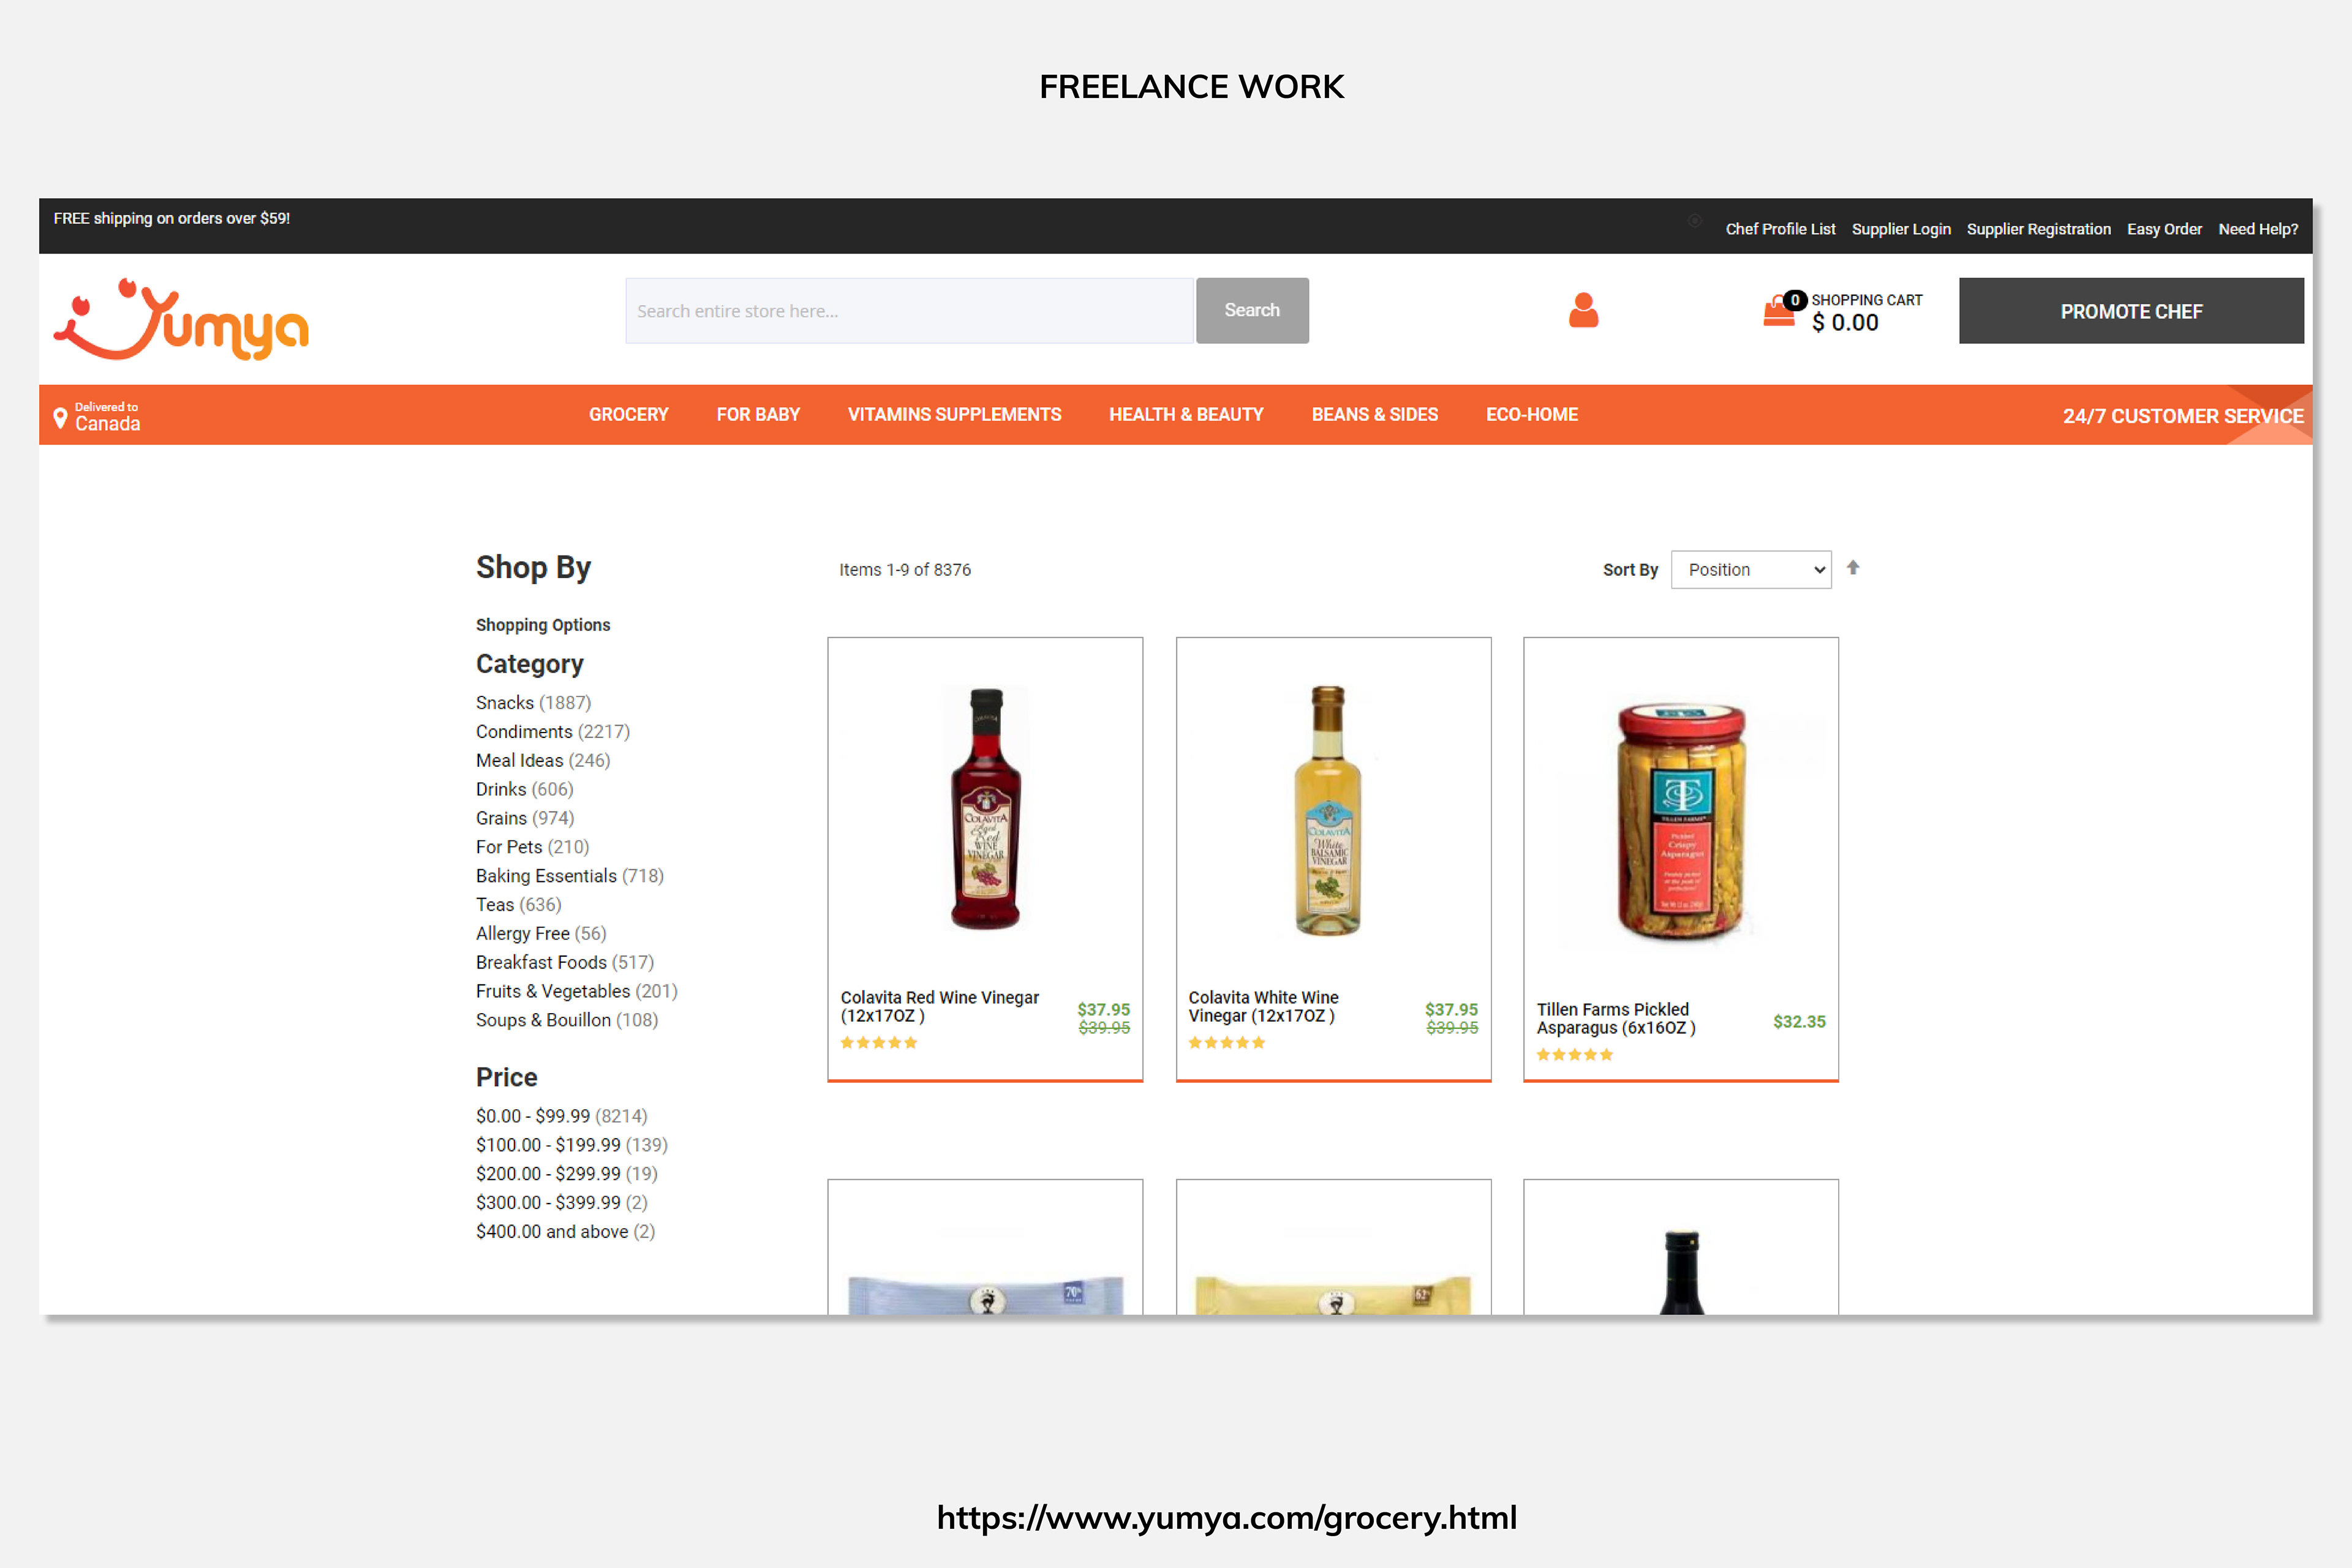Click Colavita Red Wine Vinegar star rating
This screenshot has width=2352, height=1568.
(x=878, y=1043)
